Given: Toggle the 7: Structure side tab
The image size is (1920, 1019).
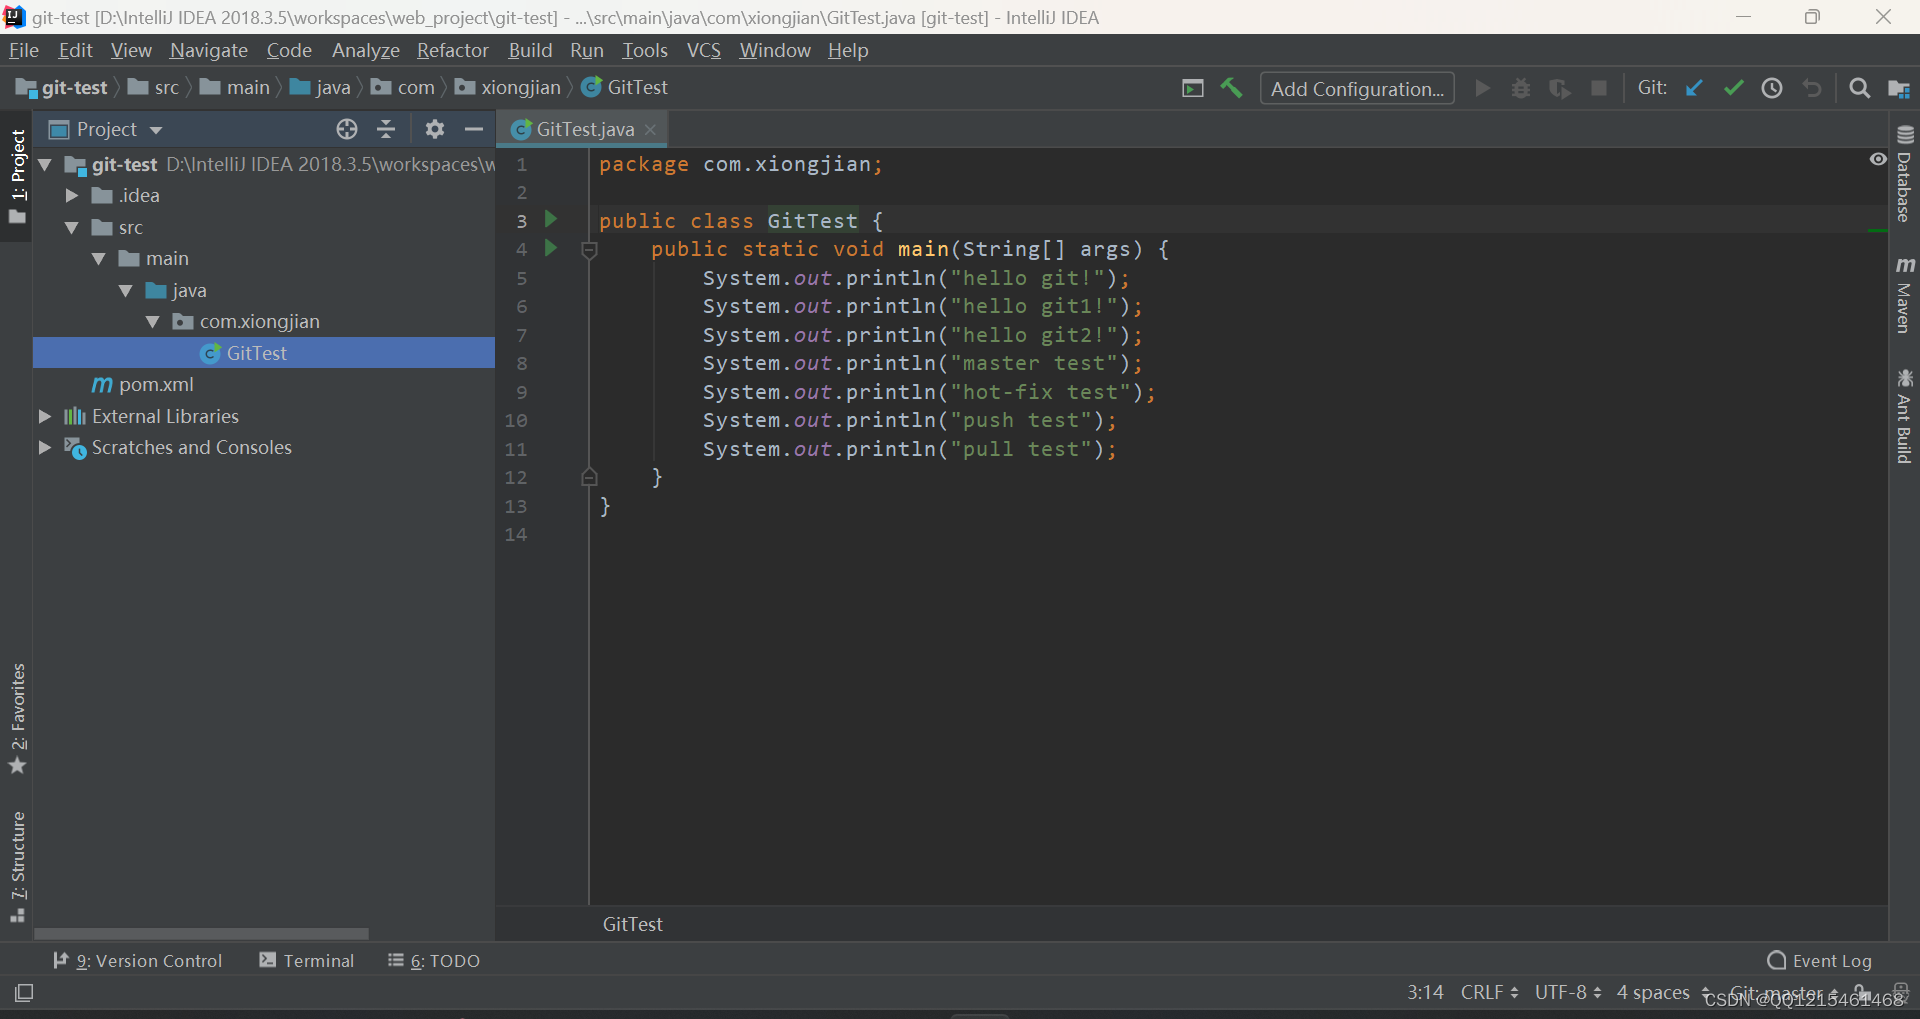Looking at the screenshot, I should 17,866.
